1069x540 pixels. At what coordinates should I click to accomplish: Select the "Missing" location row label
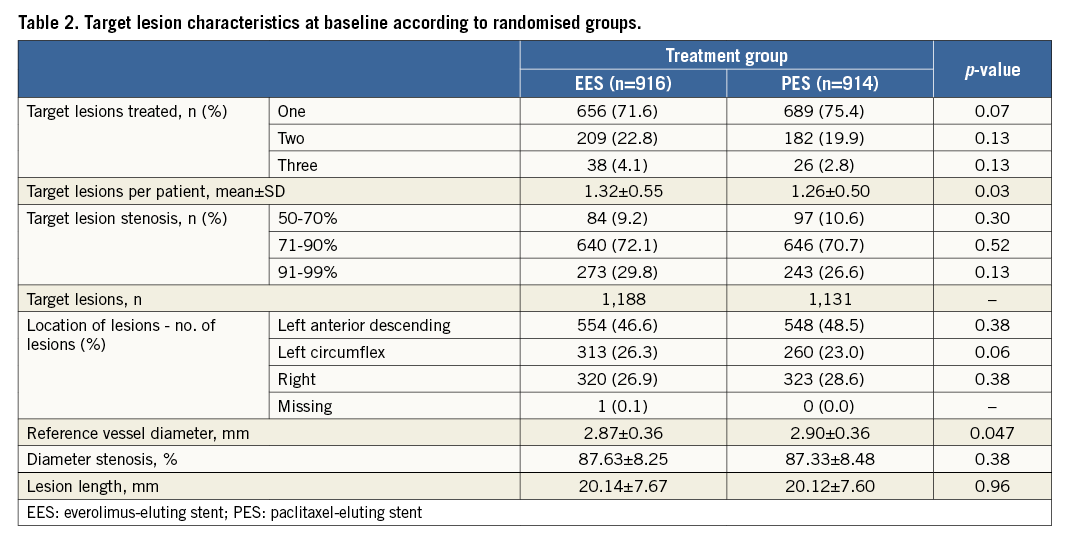click(306, 406)
